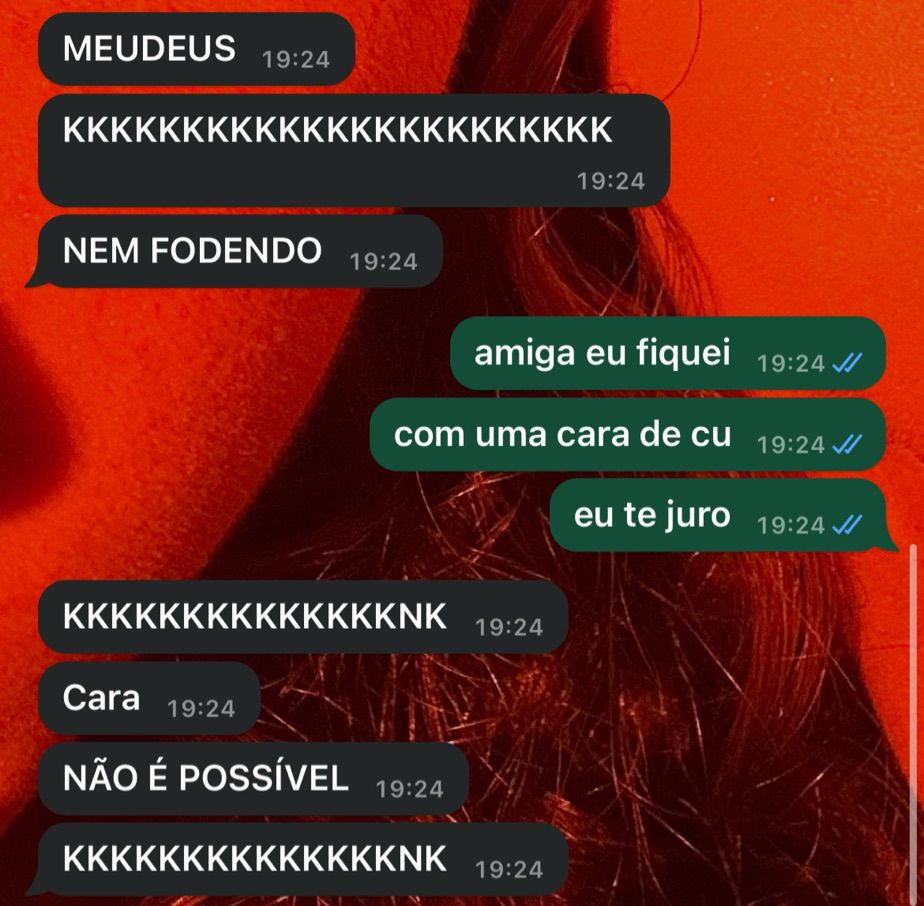Select the sent message "amiga eu fiquei"

(x=668, y=353)
